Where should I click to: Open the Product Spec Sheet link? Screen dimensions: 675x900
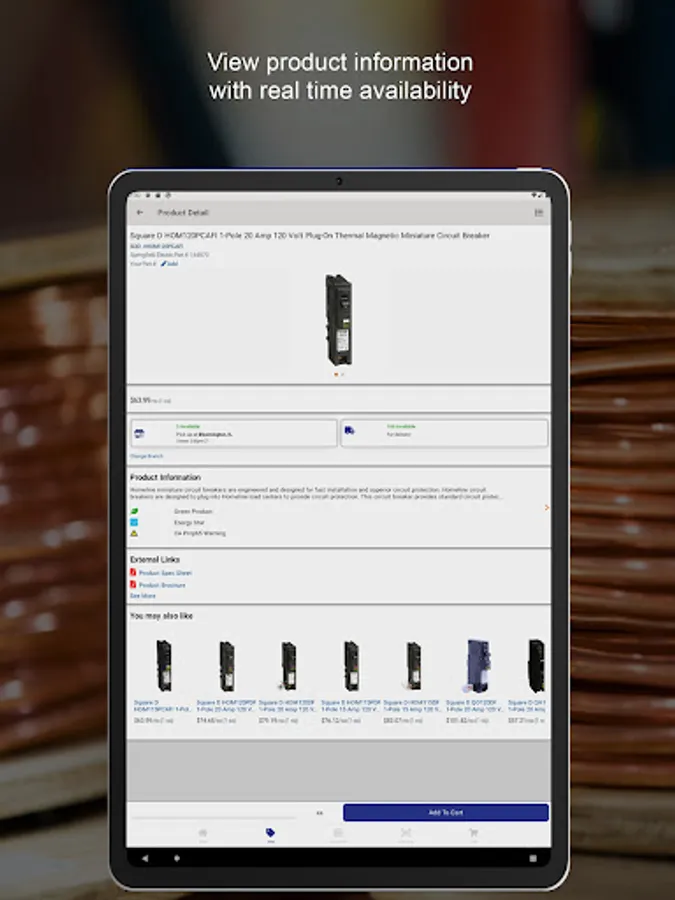165,573
